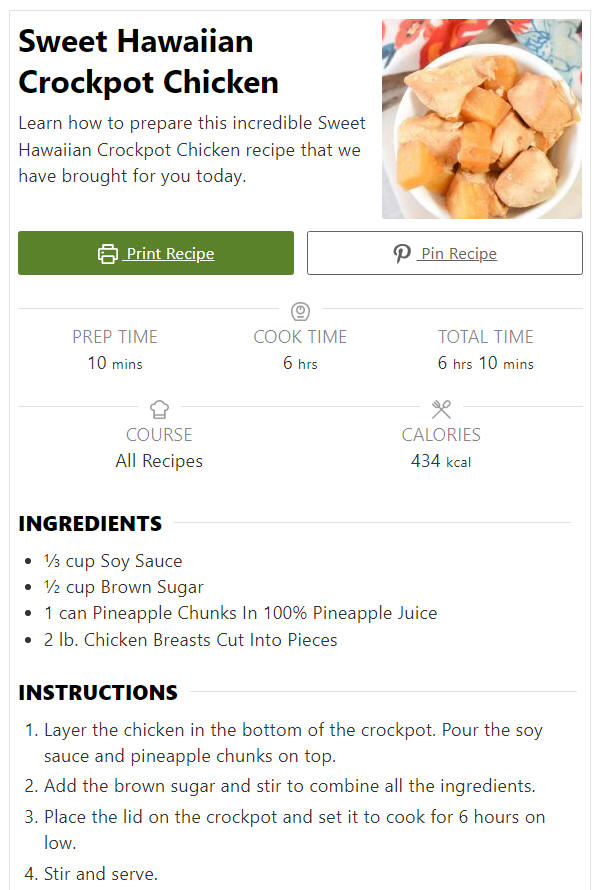
Task: Click the Sweet Hawaiian Crockpot Chicken title
Action: 149,62
